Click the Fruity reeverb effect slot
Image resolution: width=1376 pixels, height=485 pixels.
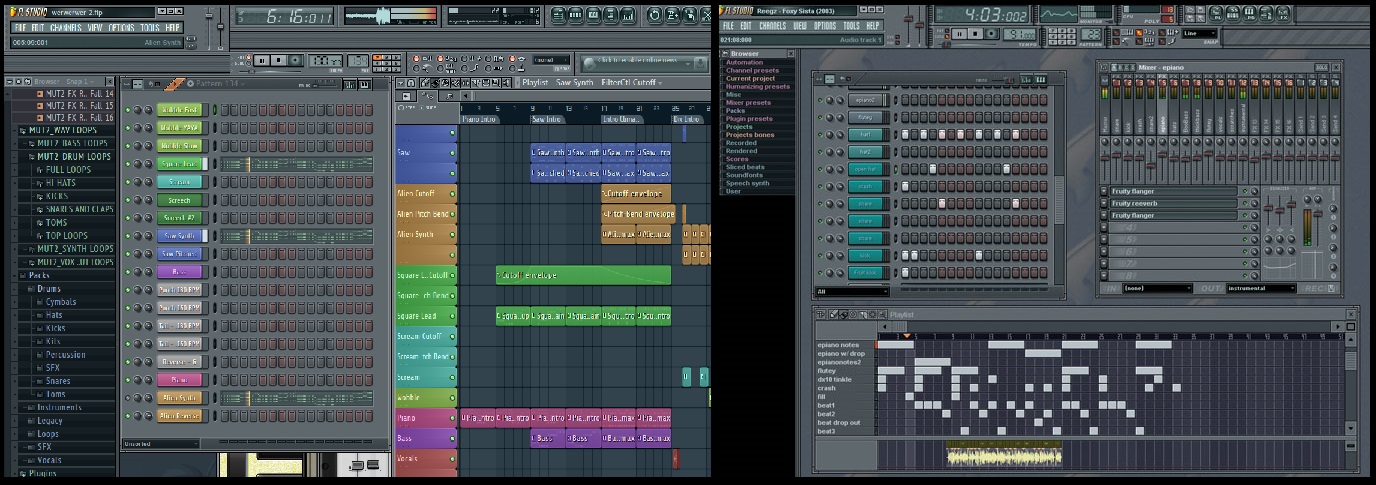coord(1172,203)
